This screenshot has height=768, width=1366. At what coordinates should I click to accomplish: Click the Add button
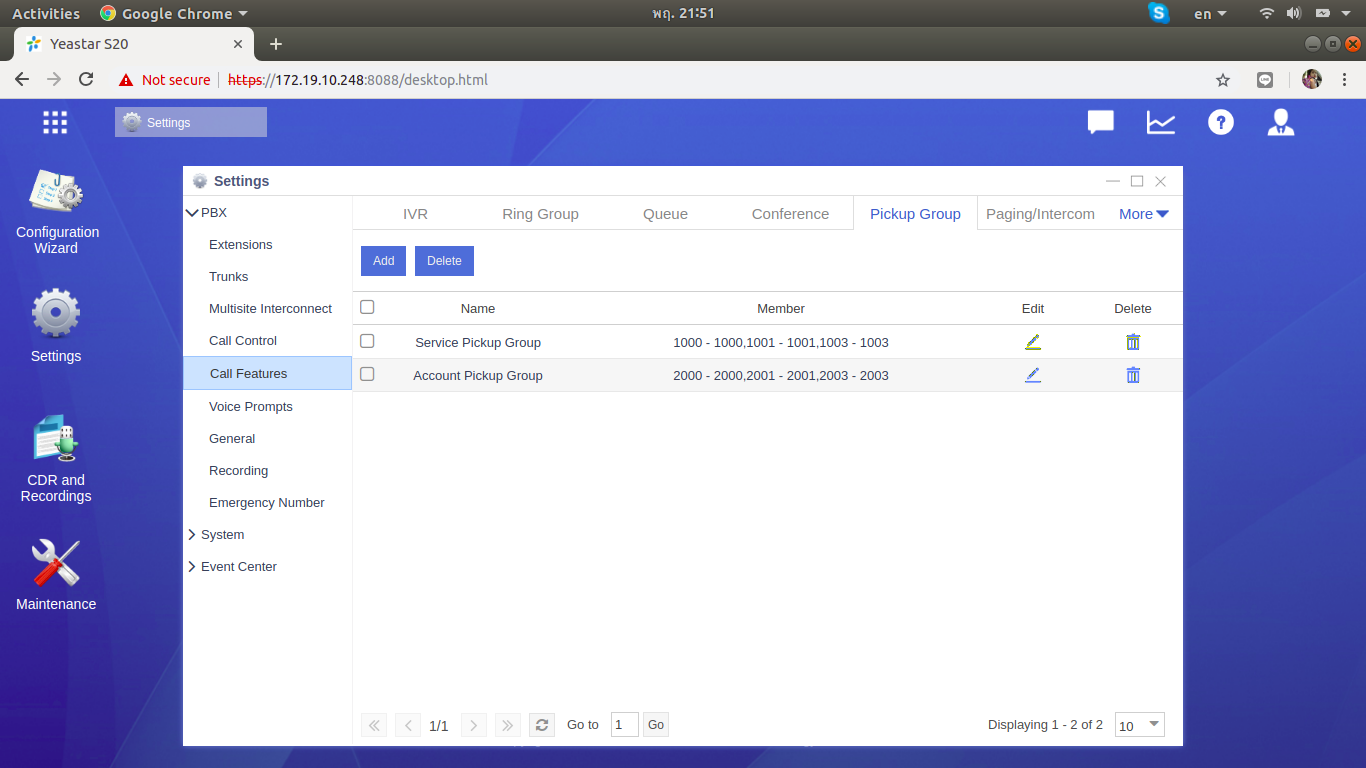[384, 261]
